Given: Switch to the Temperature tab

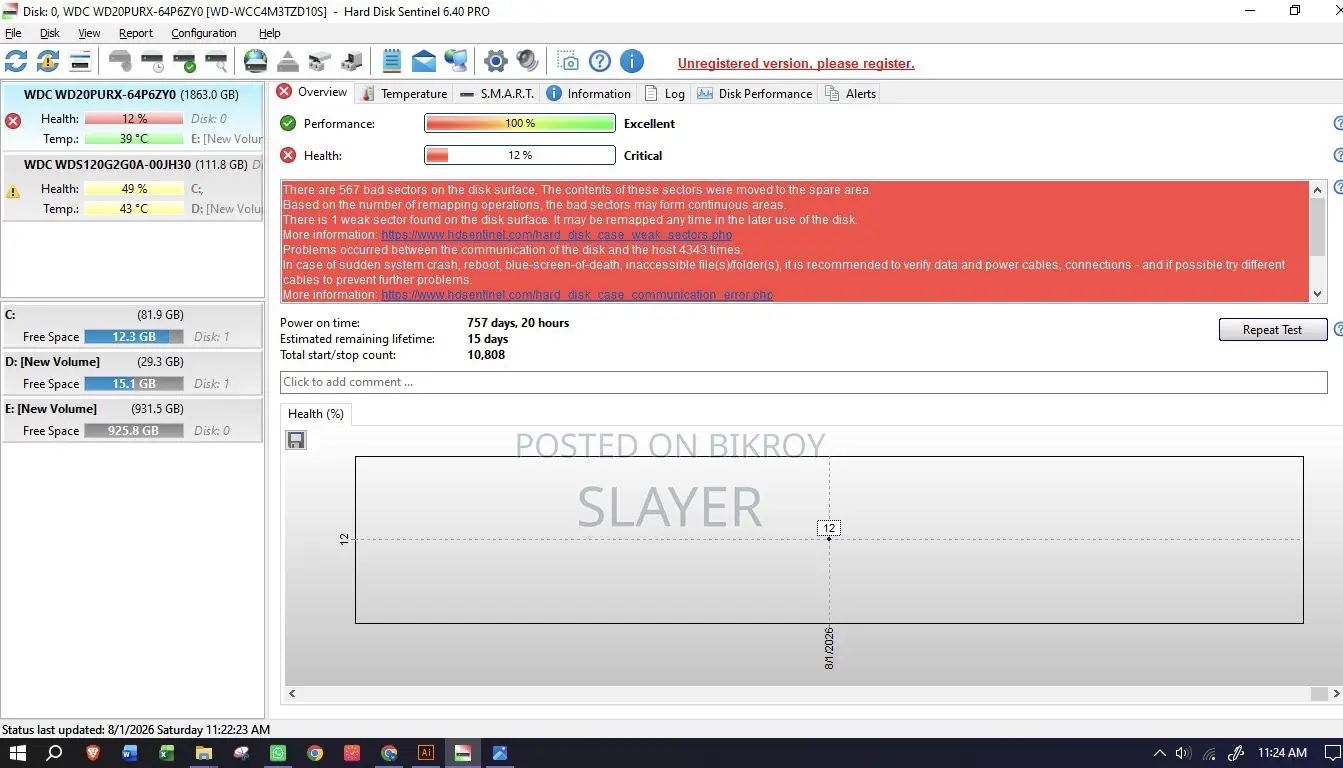Looking at the screenshot, I should [x=404, y=94].
